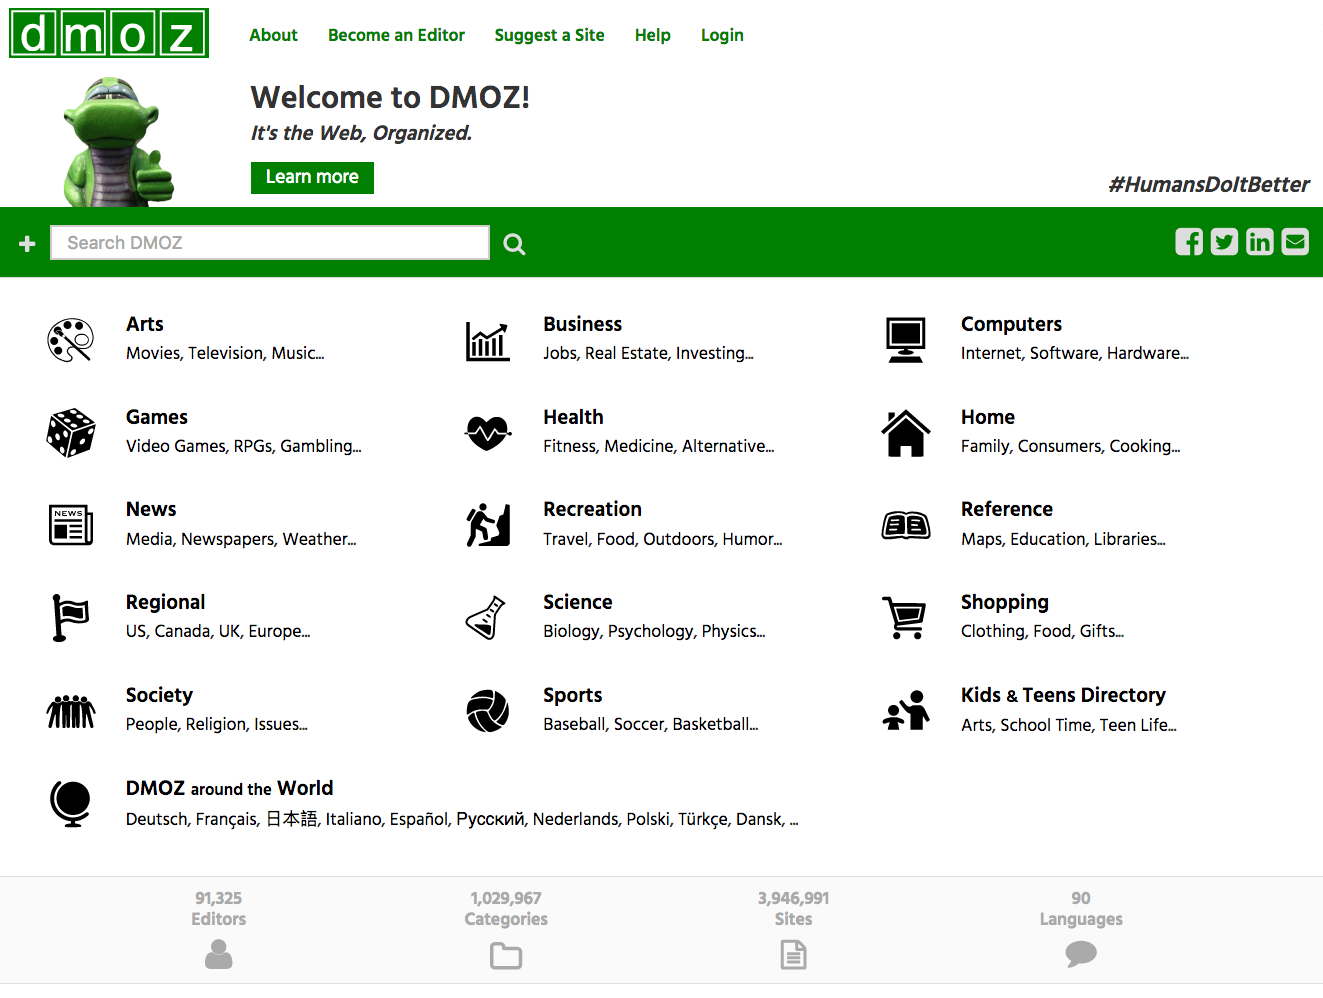This screenshot has width=1323, height=998.
Task: Open the News newspaper icon
Action: tap(71, 525)
